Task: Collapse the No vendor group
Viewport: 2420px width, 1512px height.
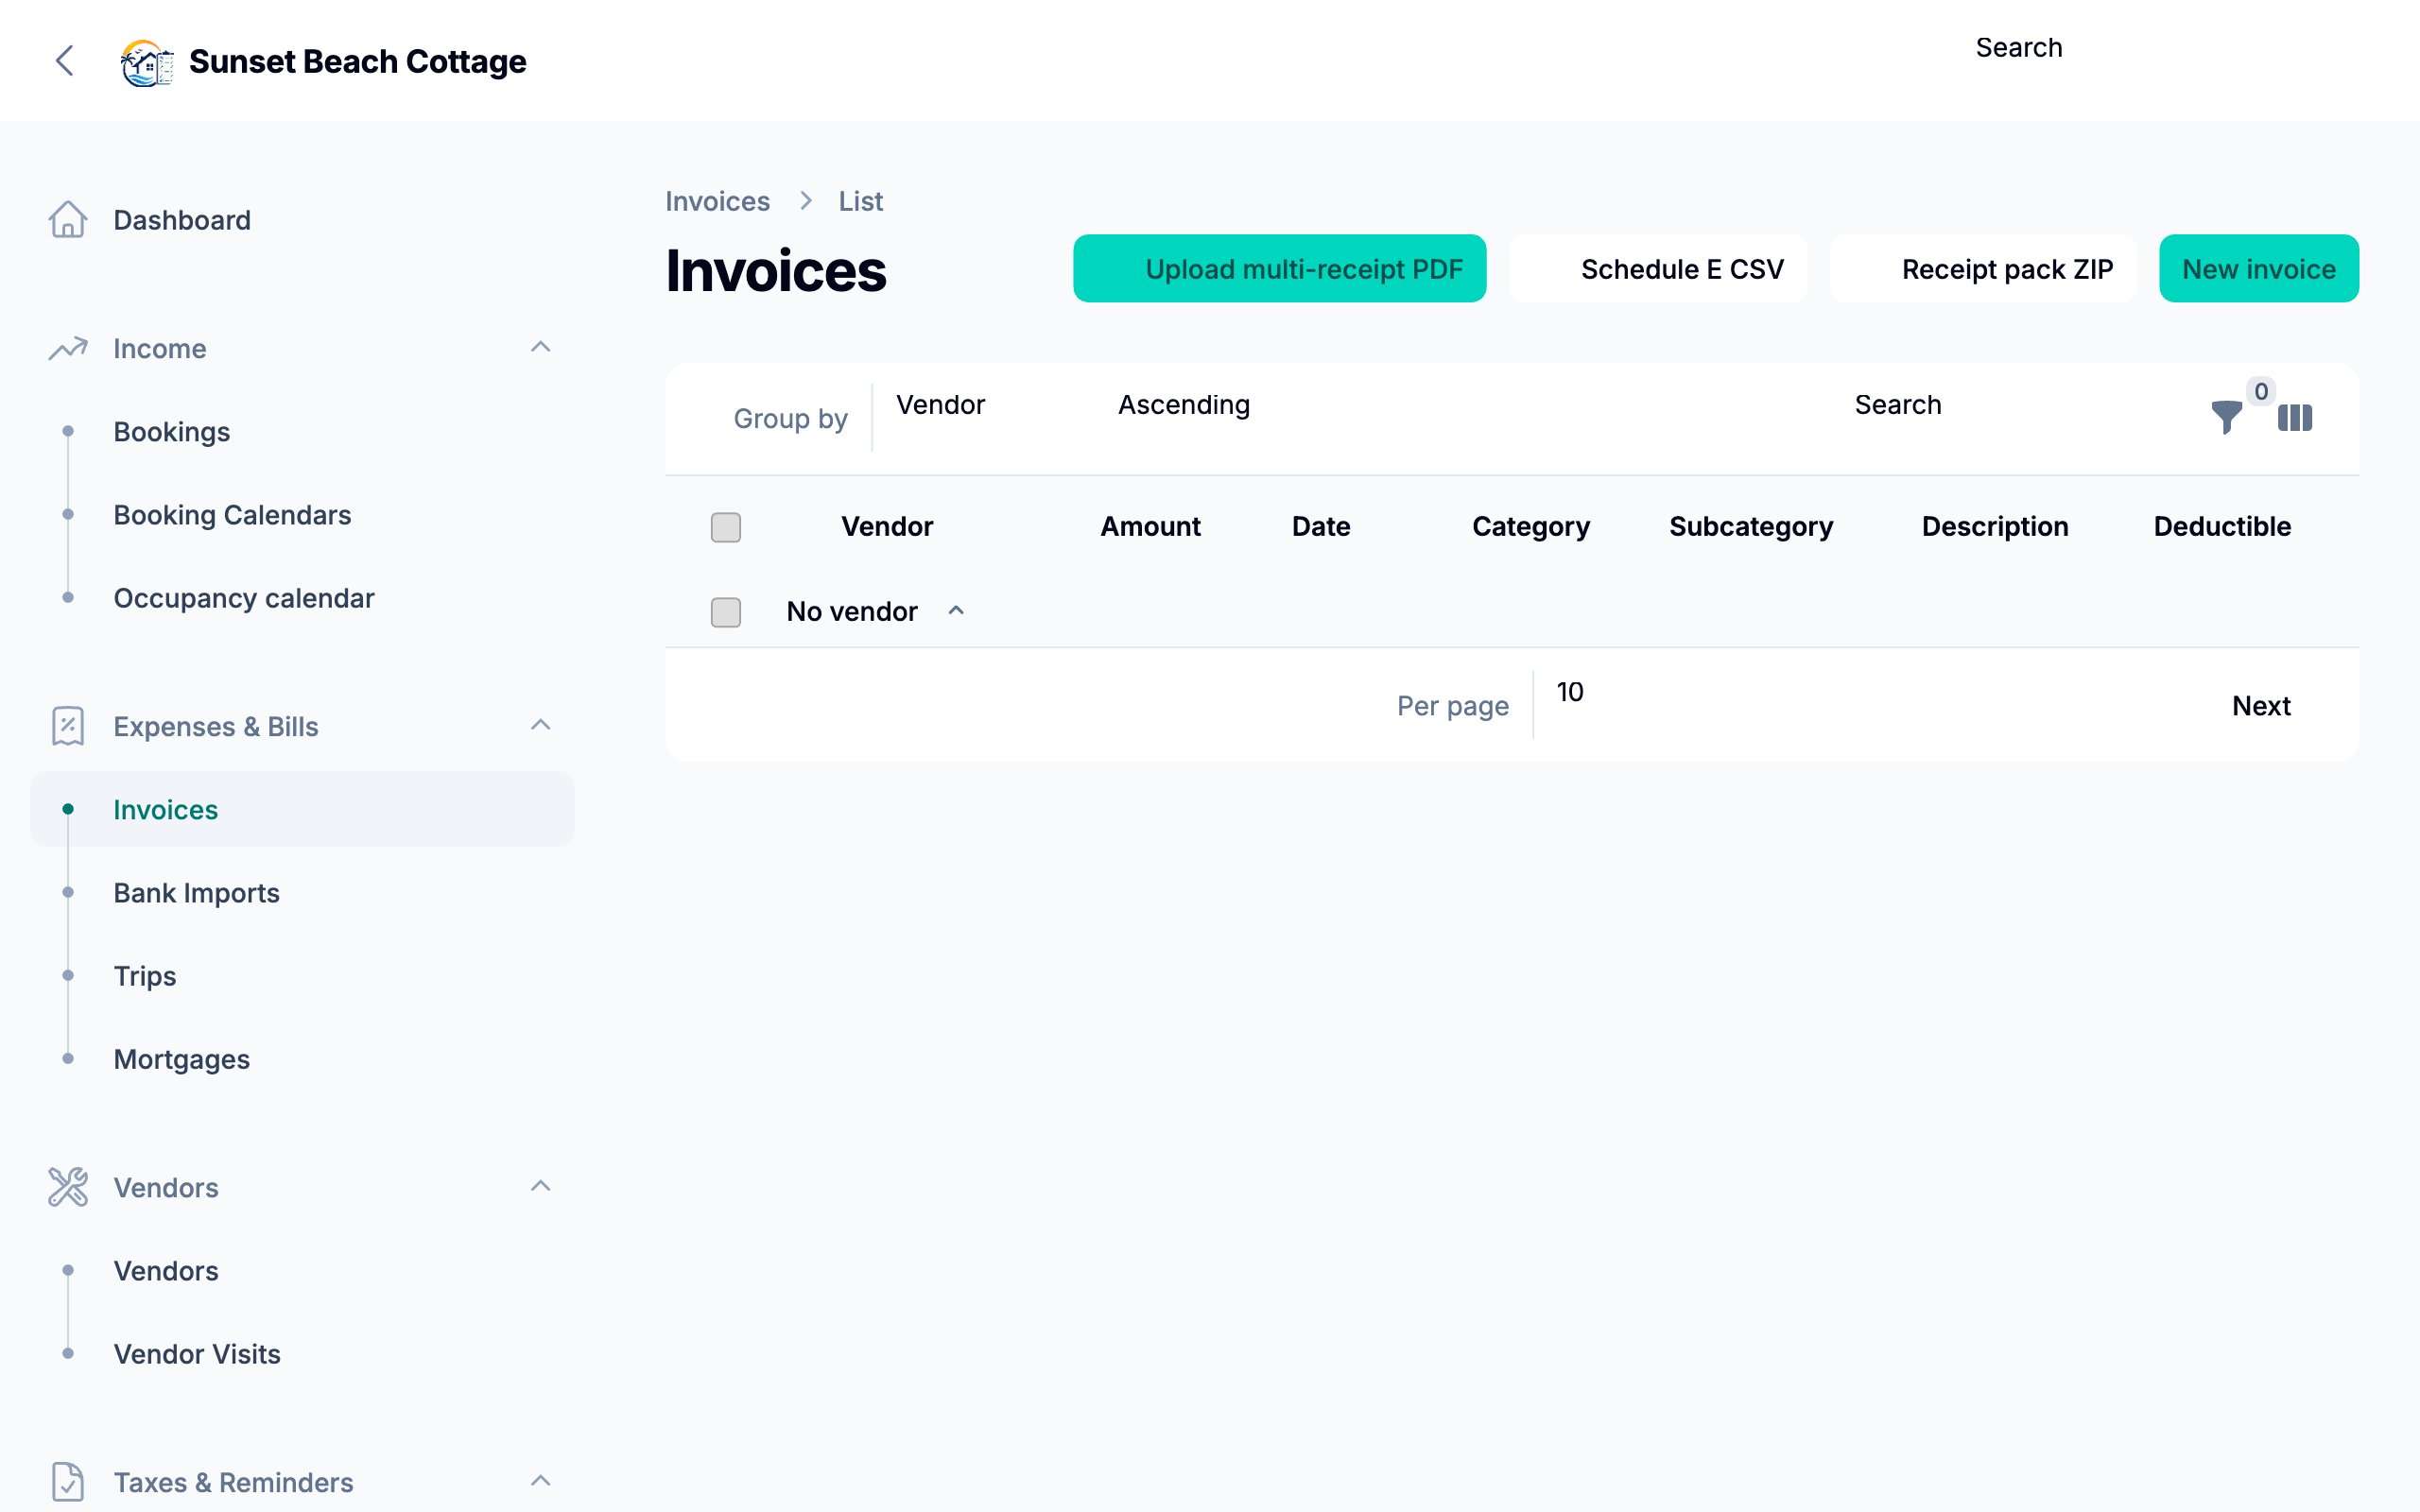Action: tap(957, 610)
